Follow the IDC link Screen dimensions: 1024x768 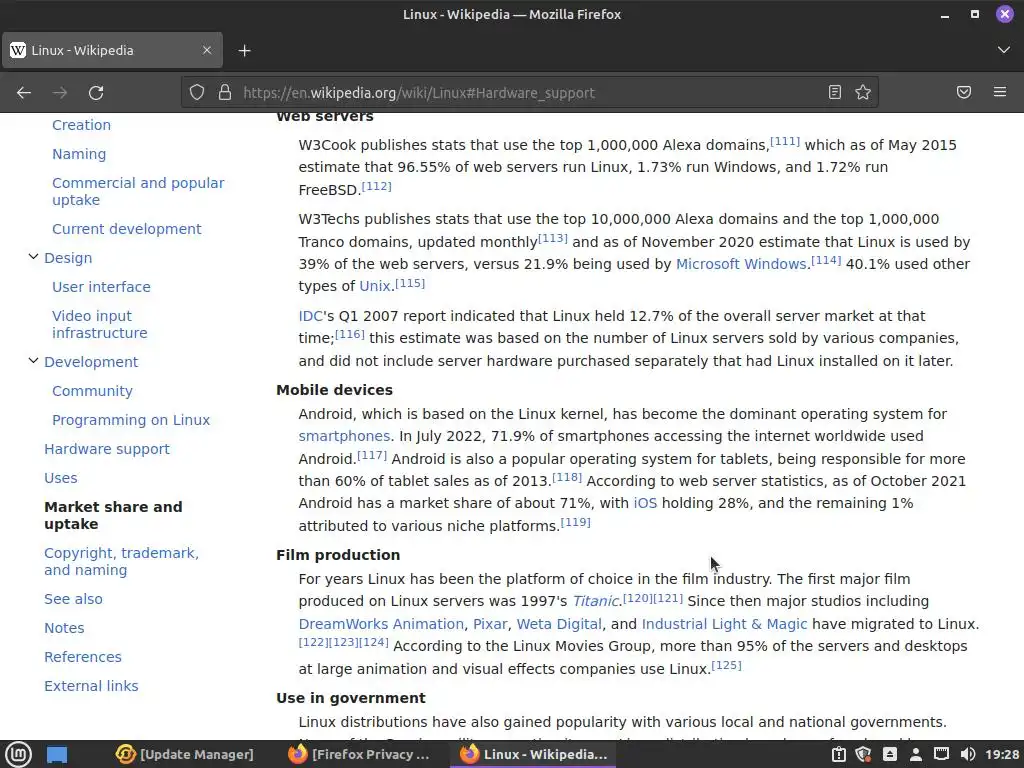310,316
